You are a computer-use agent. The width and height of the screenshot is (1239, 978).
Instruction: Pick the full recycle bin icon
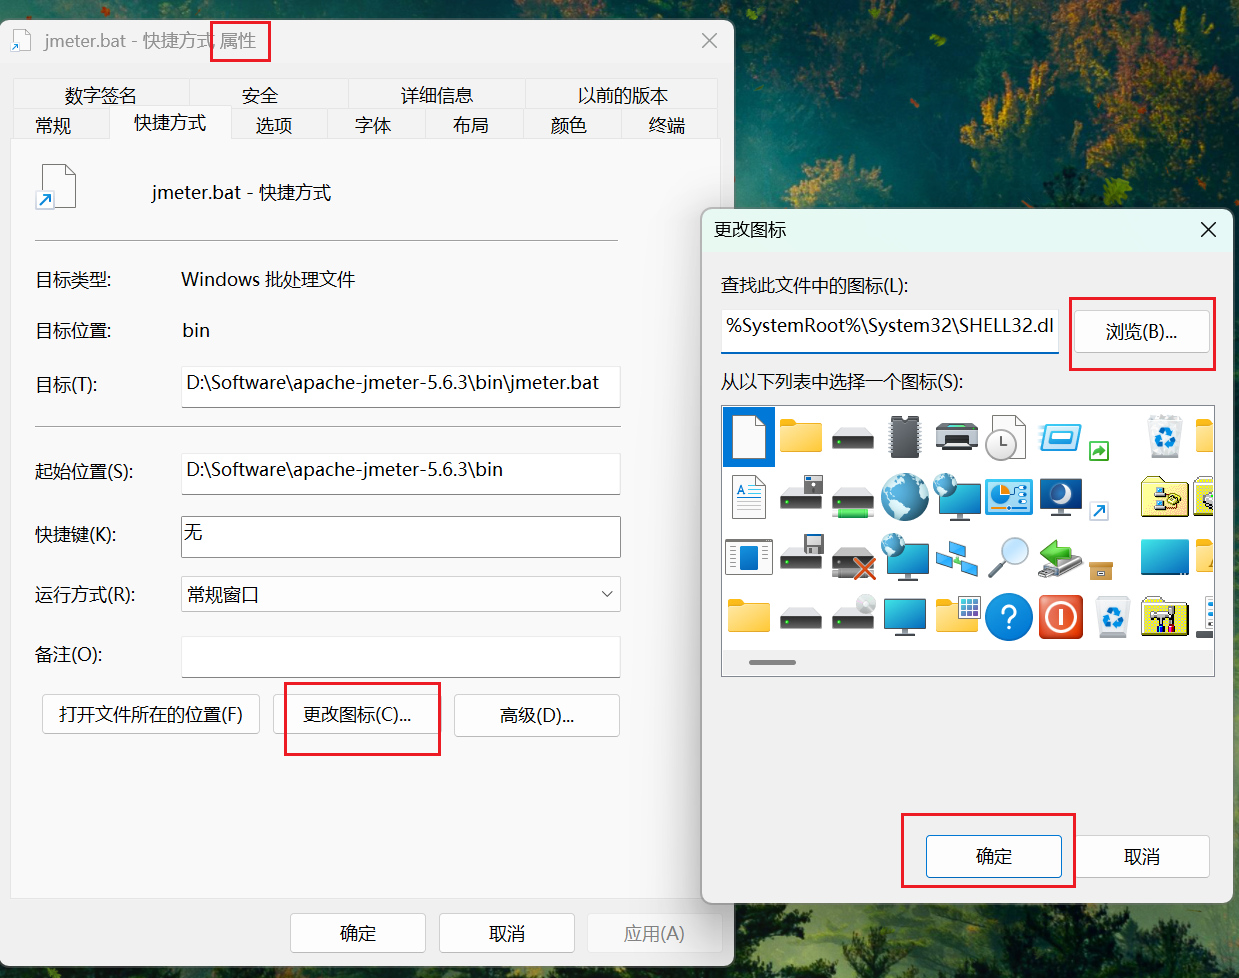coord(1165,437)
